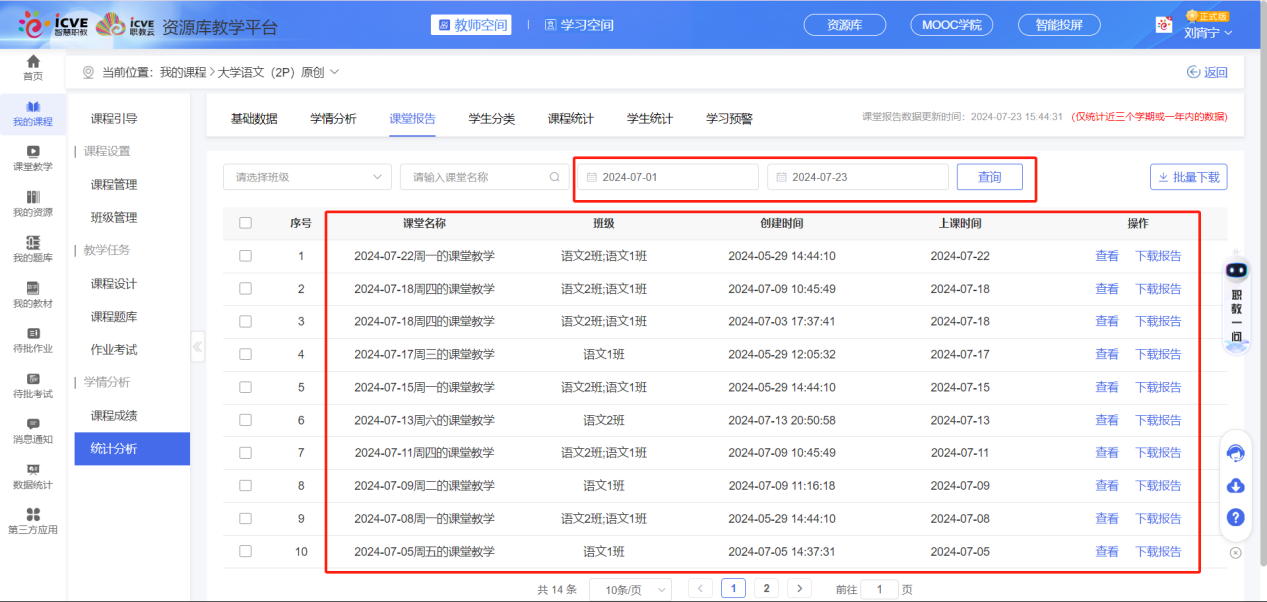
Task: Tick the row checkbox for 2024-07-05周五的课堂教学
Action: 245,551
